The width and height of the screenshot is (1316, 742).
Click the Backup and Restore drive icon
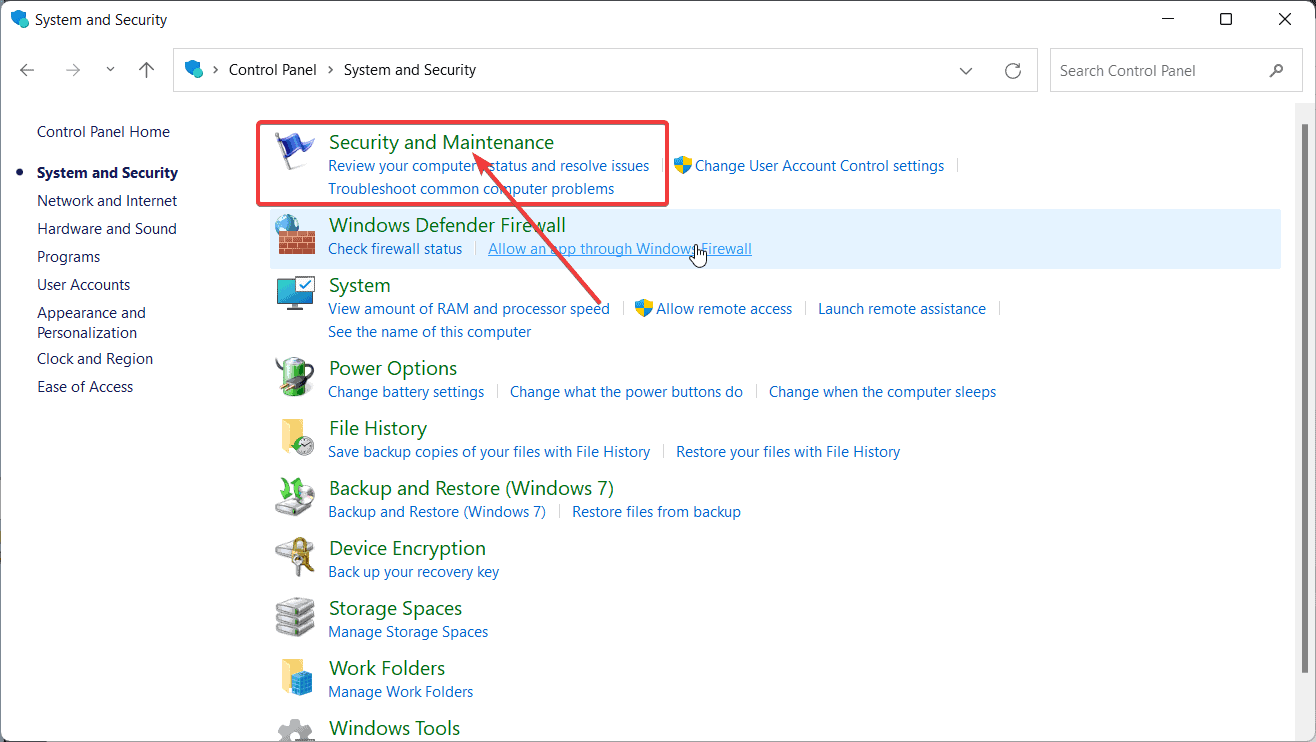pos(295,498)
